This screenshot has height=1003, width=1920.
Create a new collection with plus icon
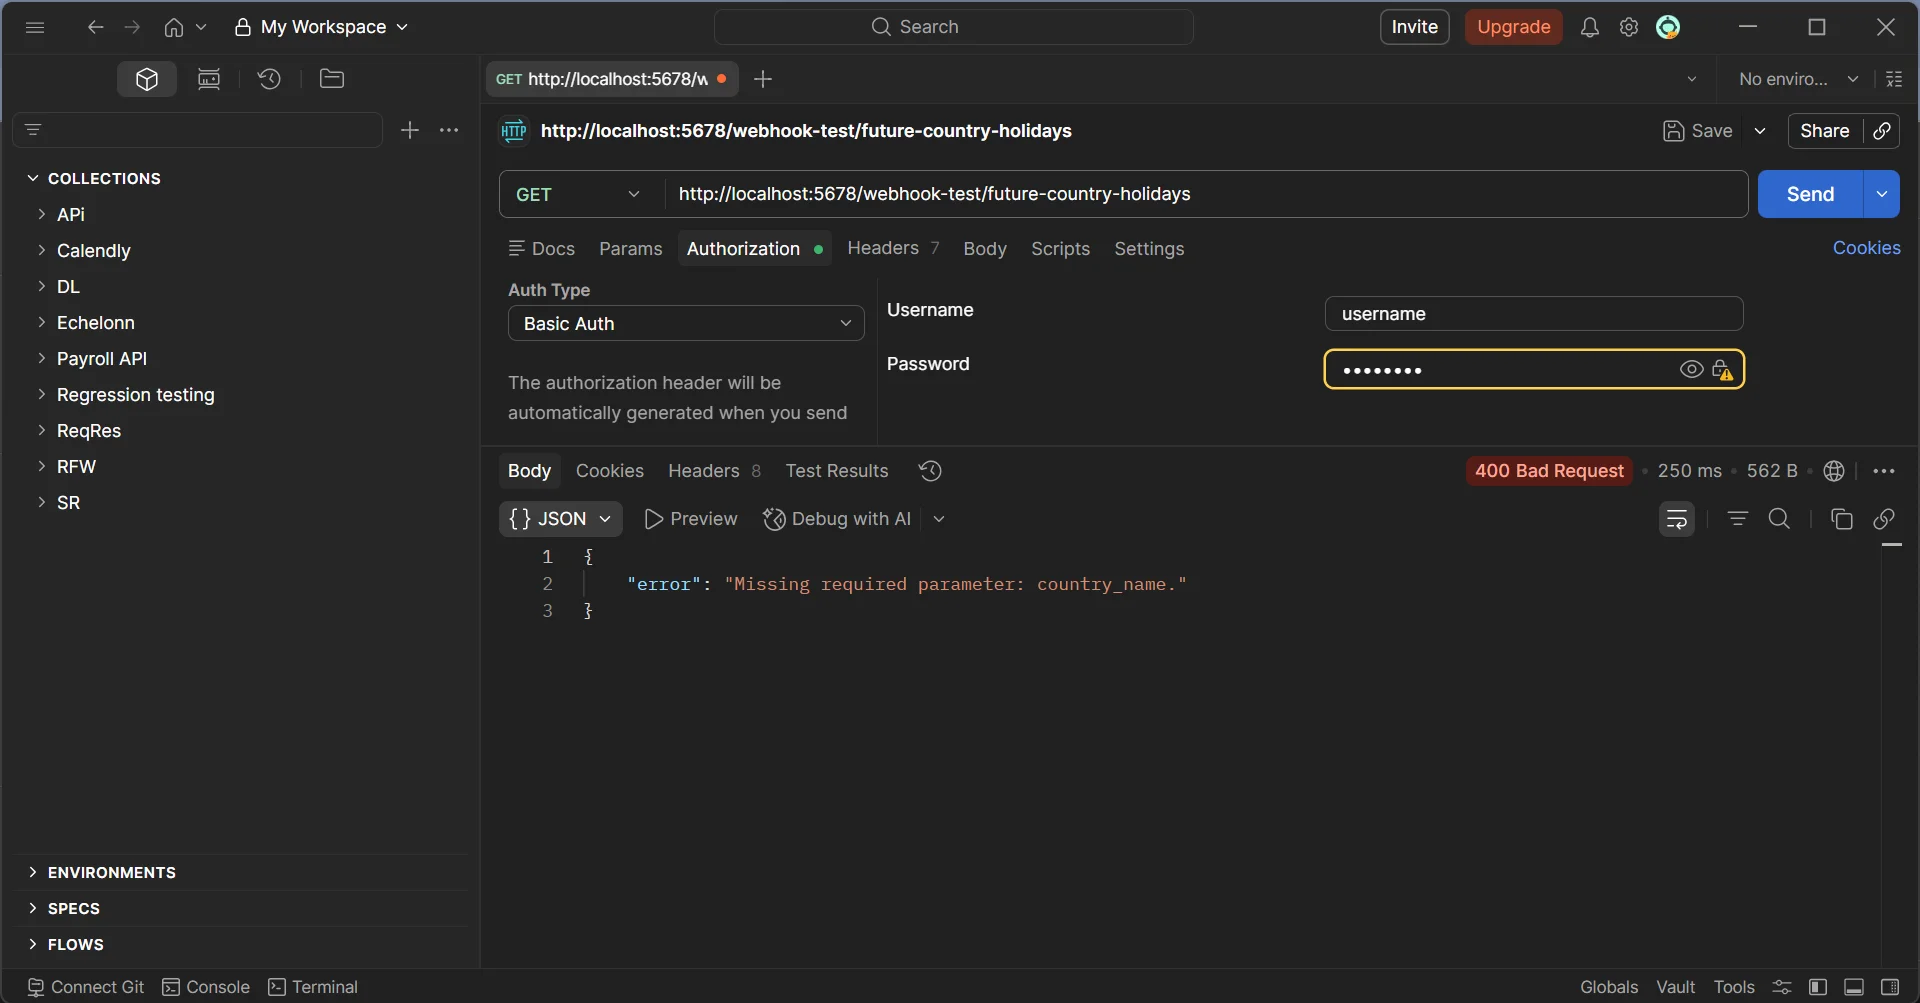(410, 130)
